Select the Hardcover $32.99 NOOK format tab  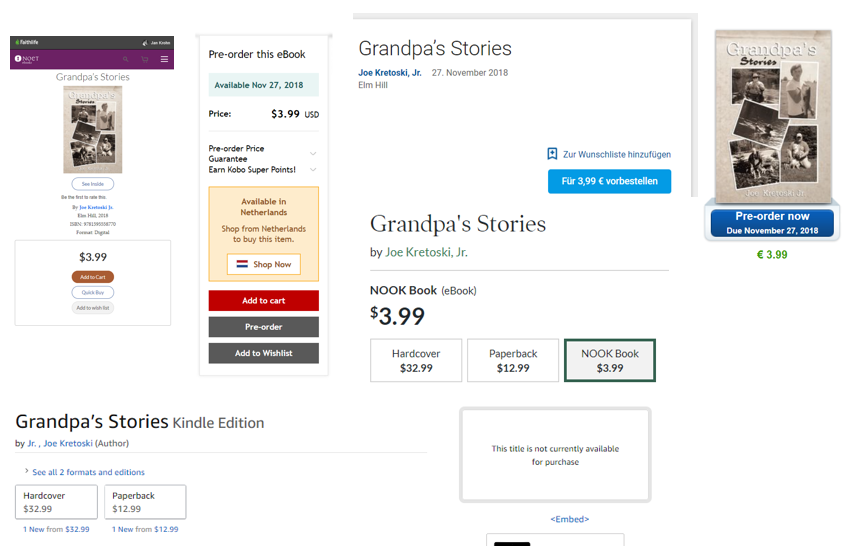pos(416,360)
